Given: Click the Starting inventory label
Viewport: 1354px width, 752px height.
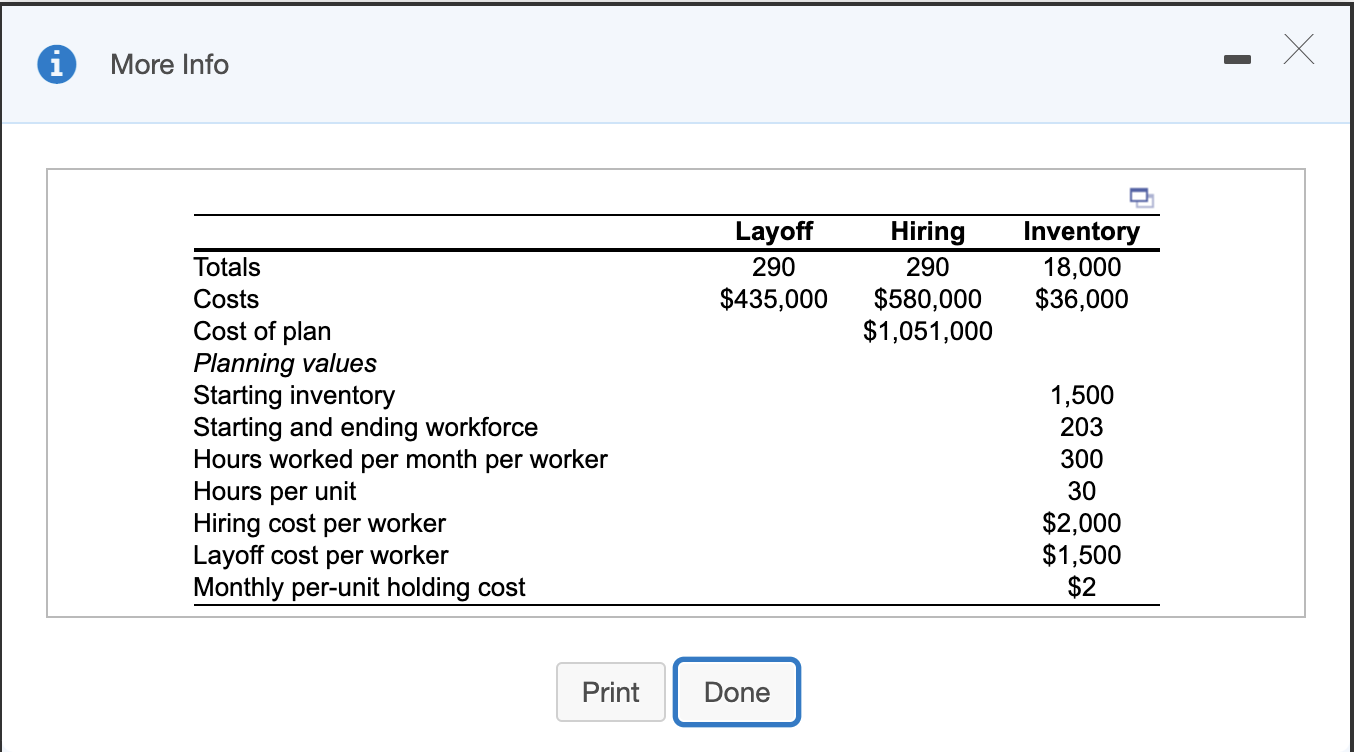Looking at the screenshot, I should click(x=294, y=395).
